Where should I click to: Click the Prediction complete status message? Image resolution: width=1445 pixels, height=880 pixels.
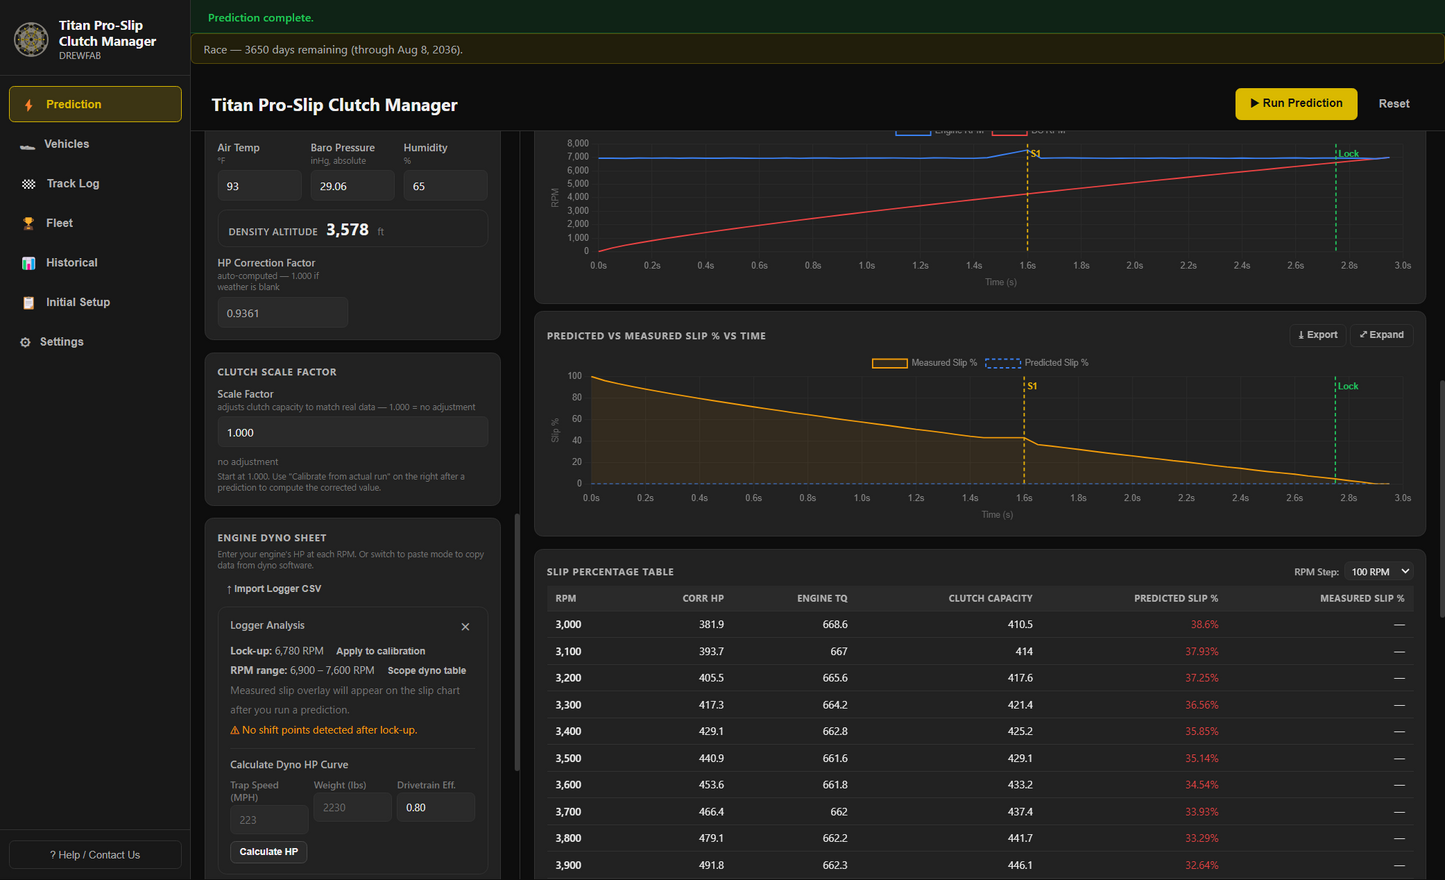[x=261, y=18]
